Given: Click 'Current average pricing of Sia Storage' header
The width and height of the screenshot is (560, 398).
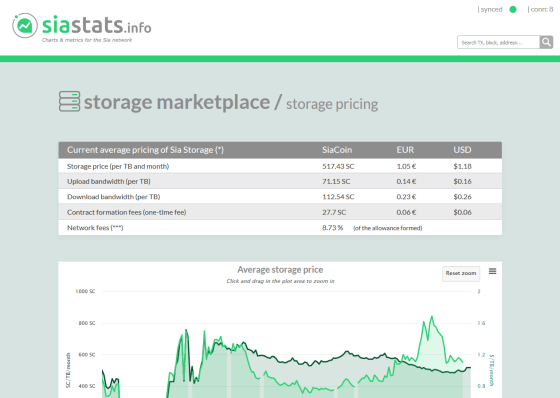Looking at the screenshot, I should pyautogui.click(x=145, y=150).
